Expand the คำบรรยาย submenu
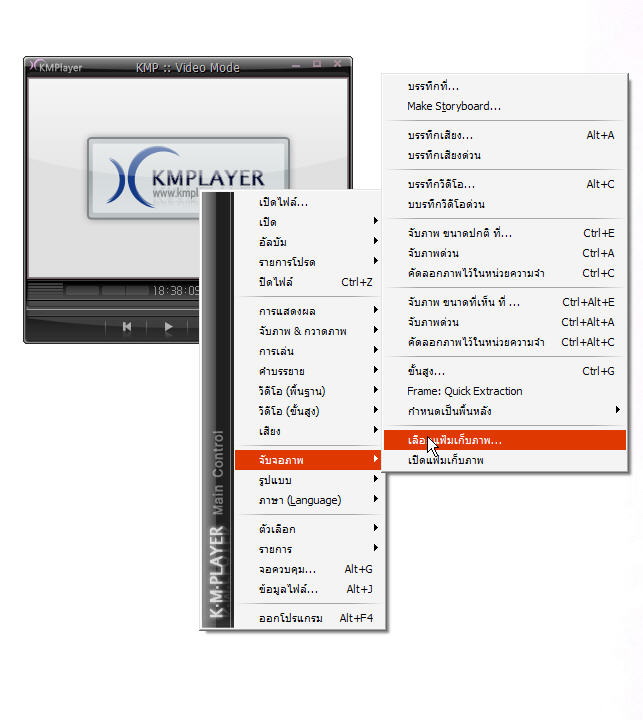Viewport: 643px width, 720px height. coord(308,371)
